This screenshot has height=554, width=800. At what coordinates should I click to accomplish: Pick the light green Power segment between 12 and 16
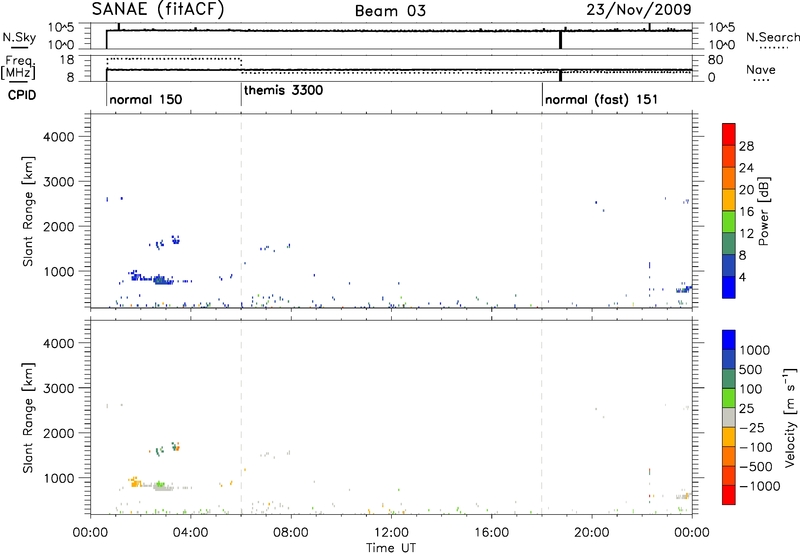pos(729,222)
